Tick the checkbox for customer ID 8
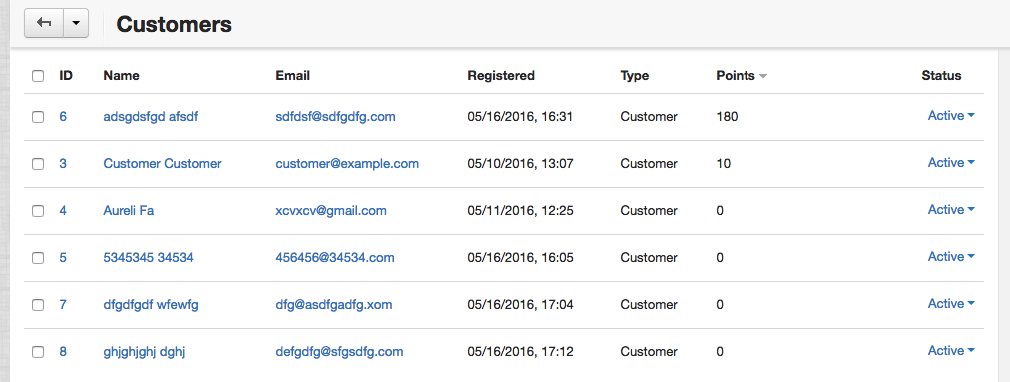 click(x=38, y=352)
